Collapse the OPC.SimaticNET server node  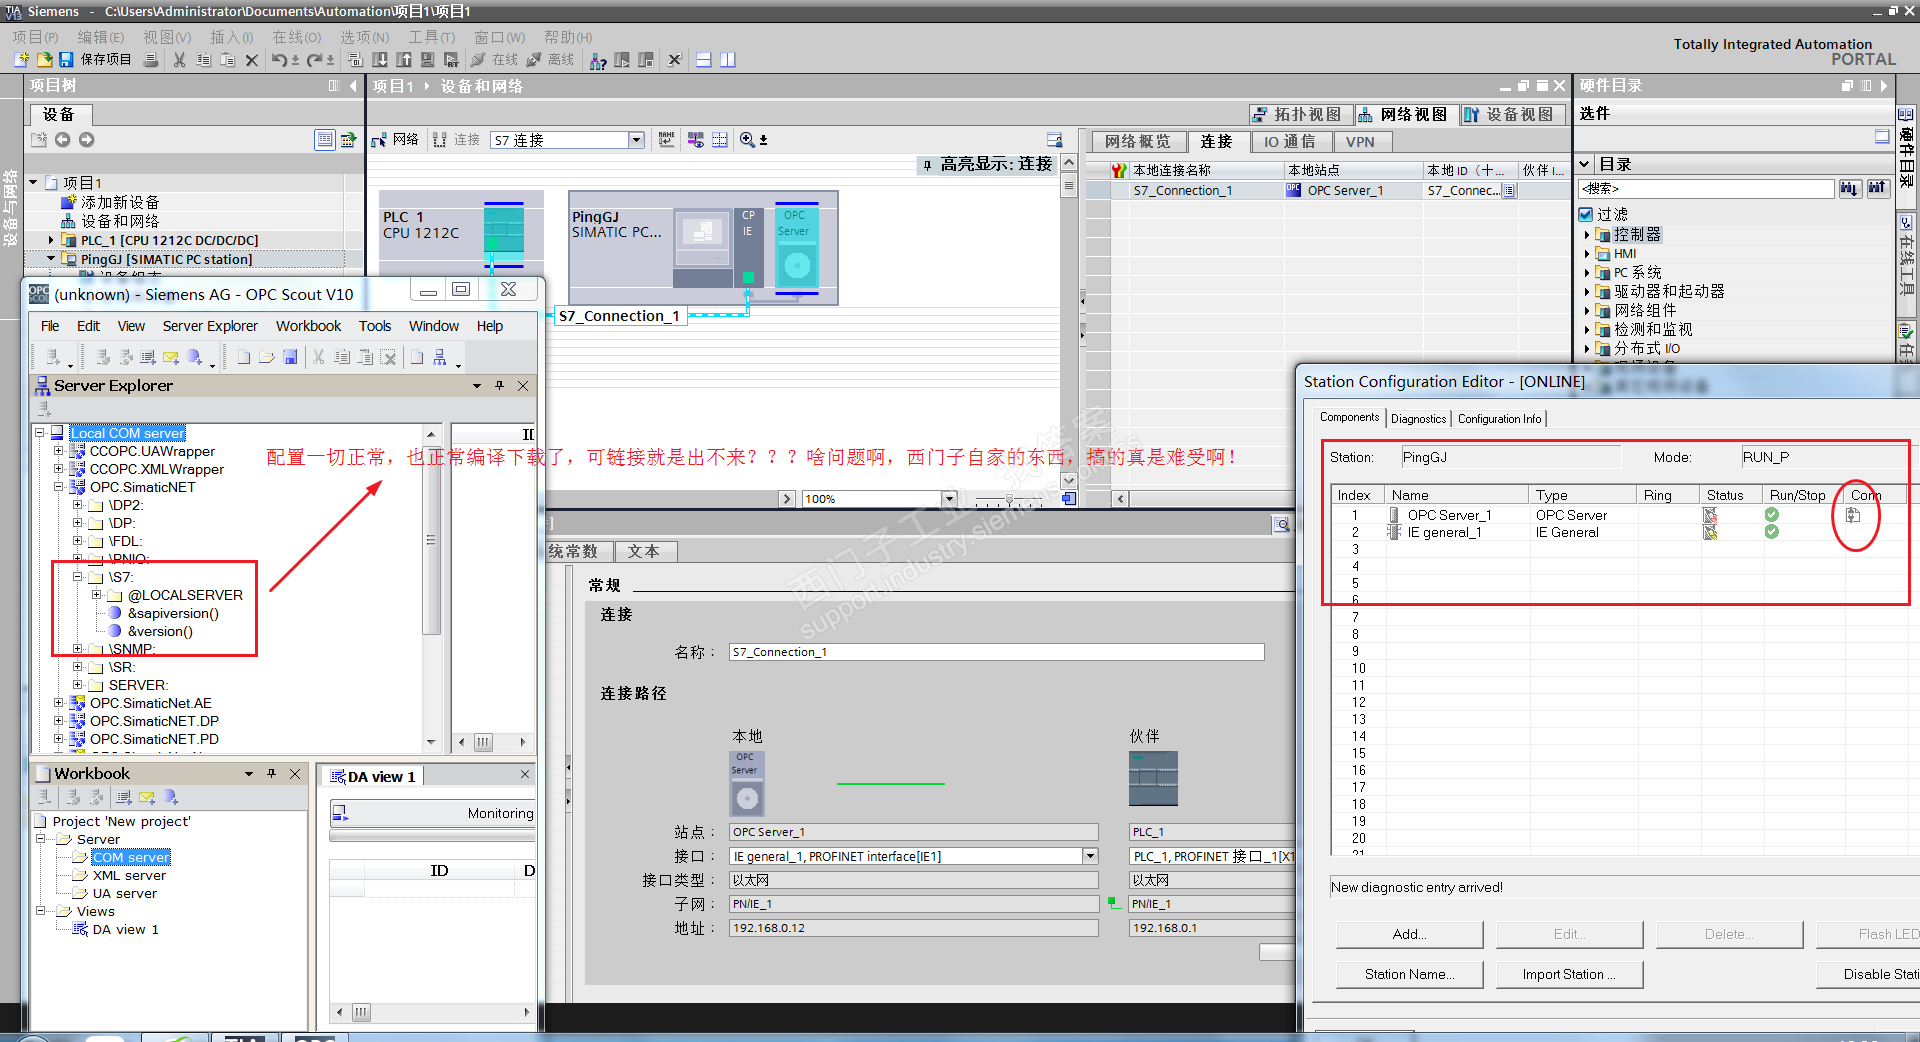coord(59,487)
